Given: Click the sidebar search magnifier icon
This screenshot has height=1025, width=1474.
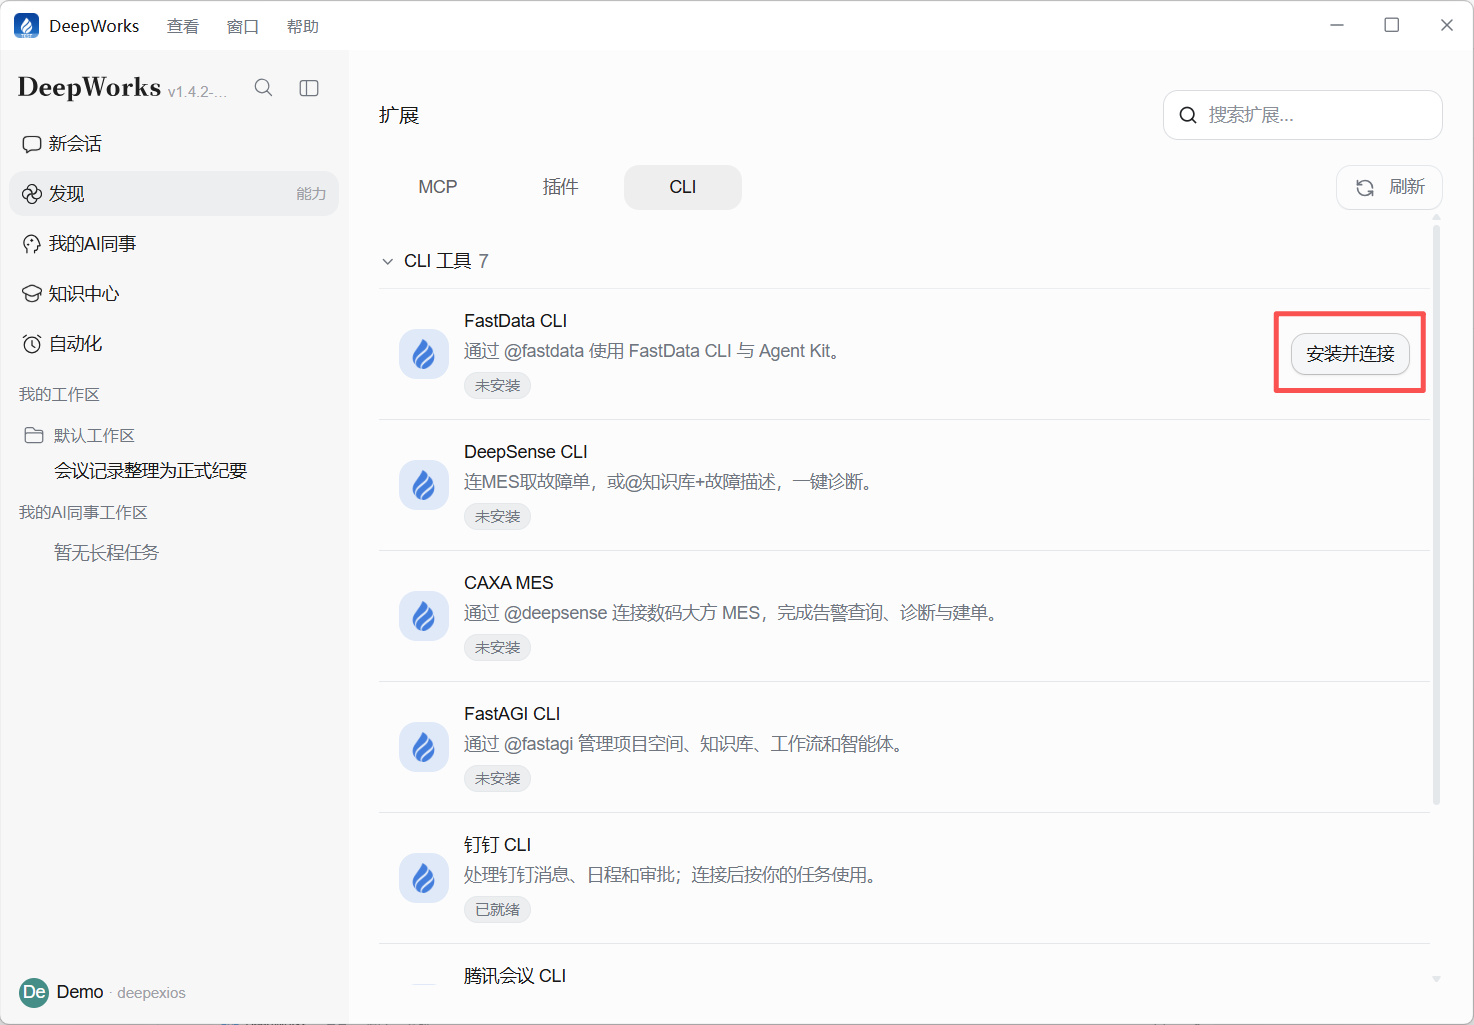Looking at the screenshot, I should pos(263,88).
